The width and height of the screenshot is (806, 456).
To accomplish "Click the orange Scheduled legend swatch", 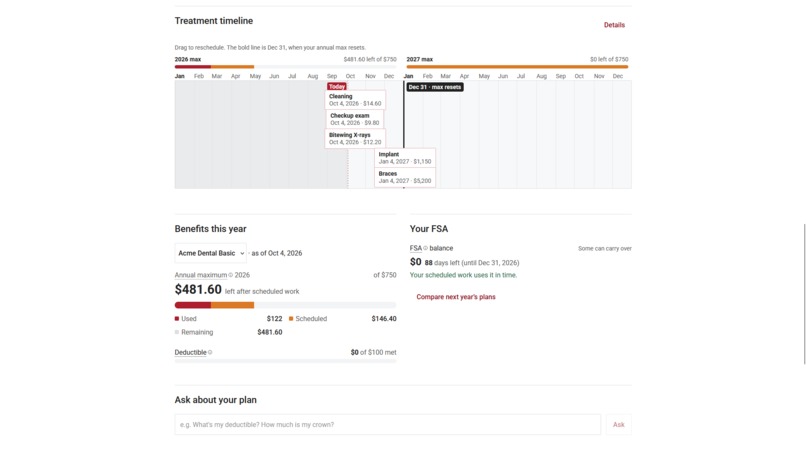I will [x=291, y=319].
